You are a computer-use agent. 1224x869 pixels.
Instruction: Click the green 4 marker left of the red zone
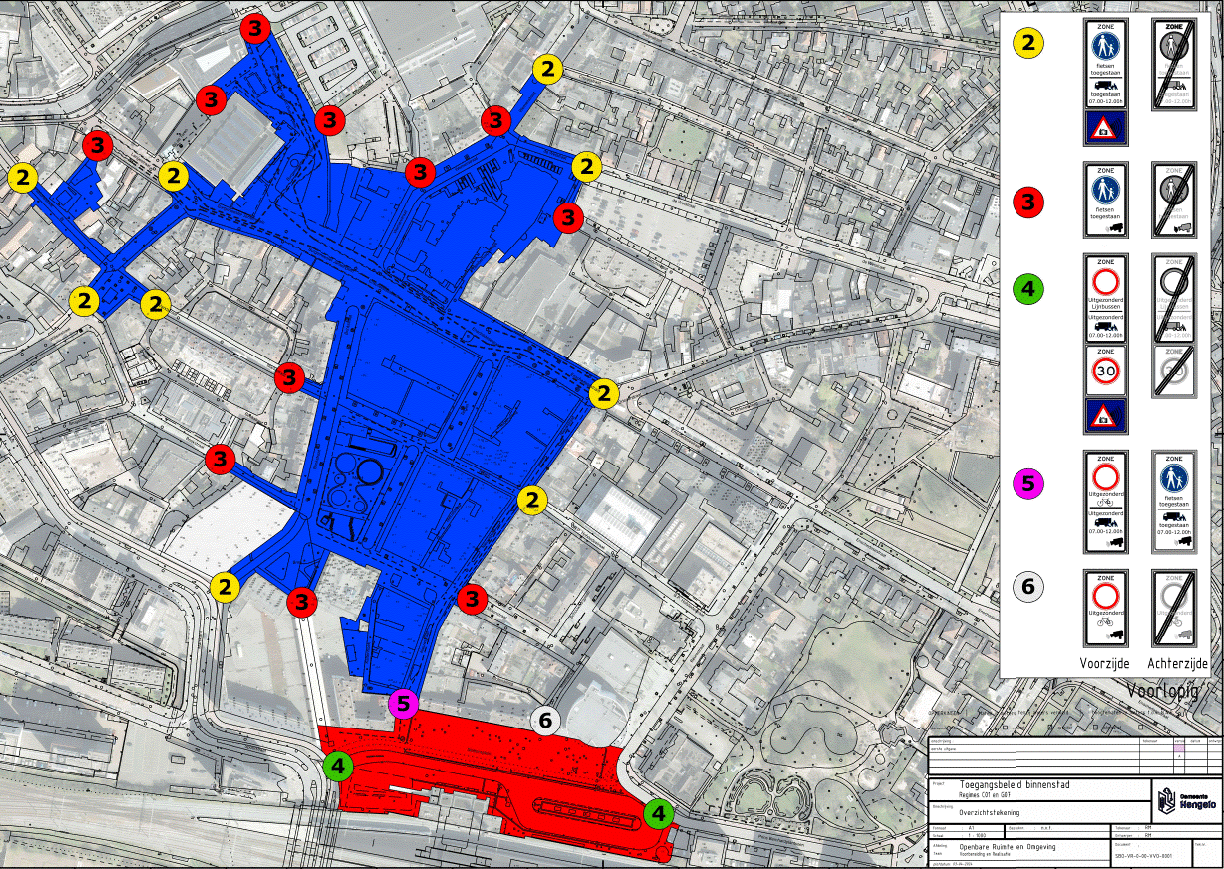[x=339, y=767]
